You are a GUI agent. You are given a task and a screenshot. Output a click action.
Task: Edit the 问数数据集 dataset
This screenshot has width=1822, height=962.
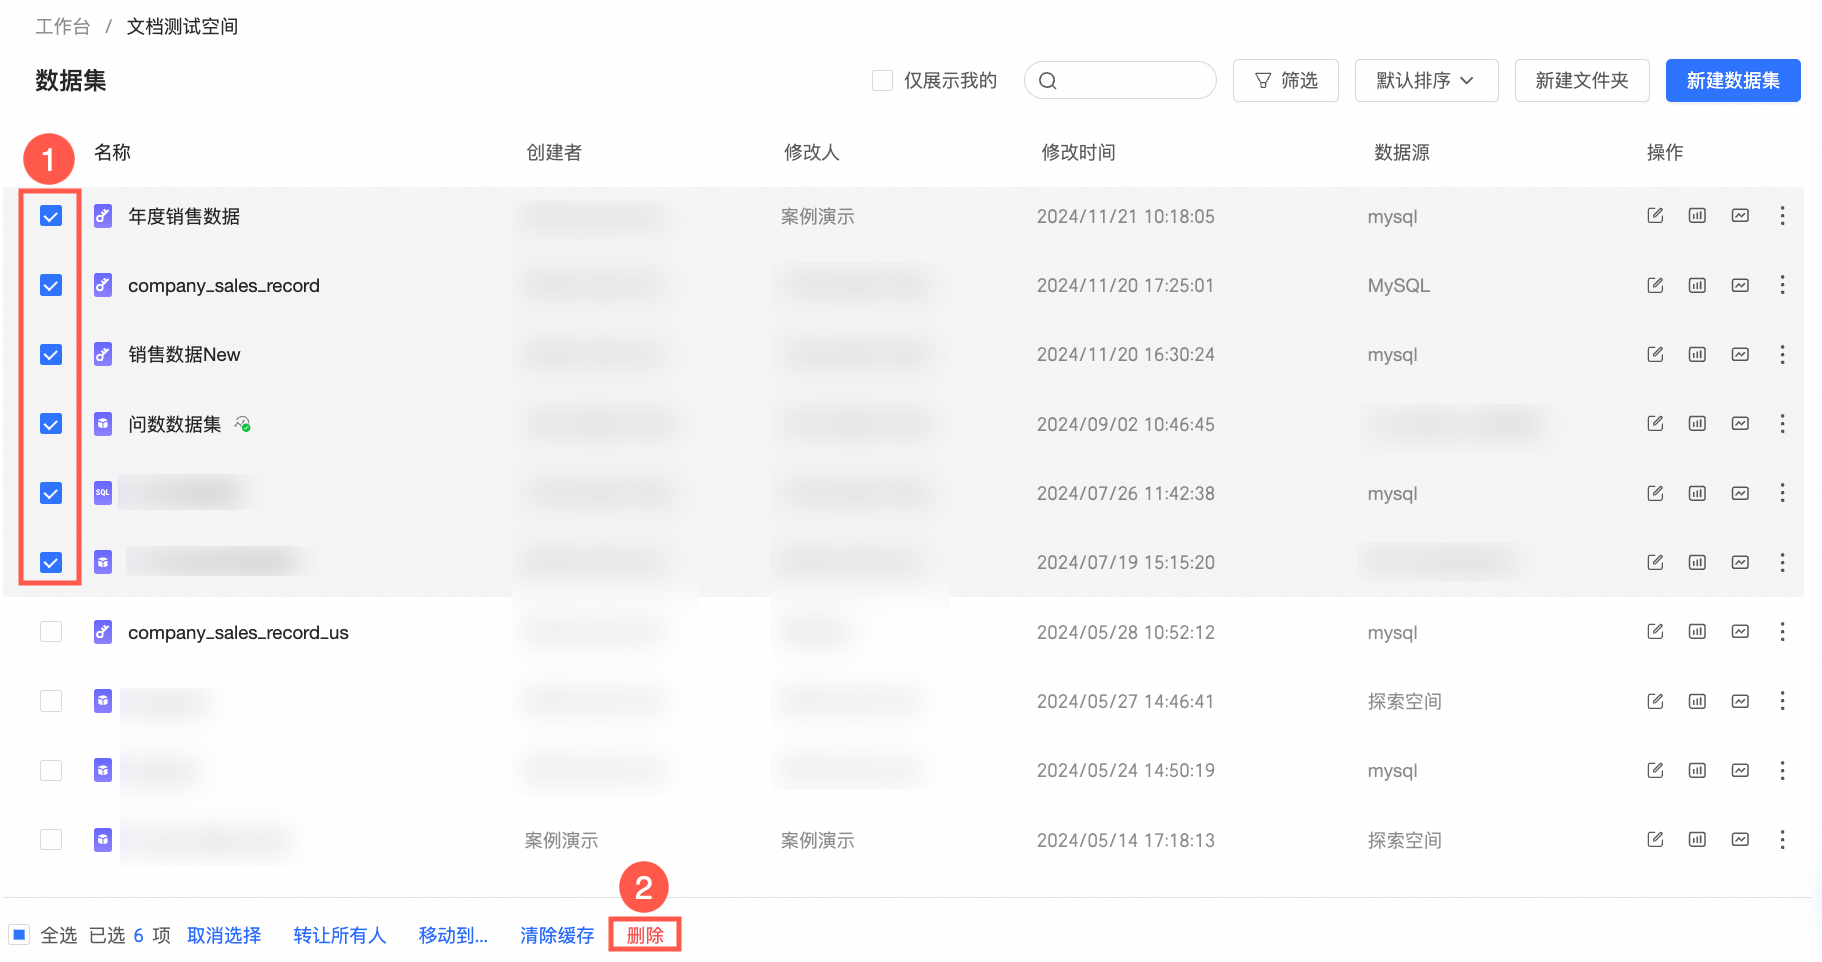[x=1655, y=424]
